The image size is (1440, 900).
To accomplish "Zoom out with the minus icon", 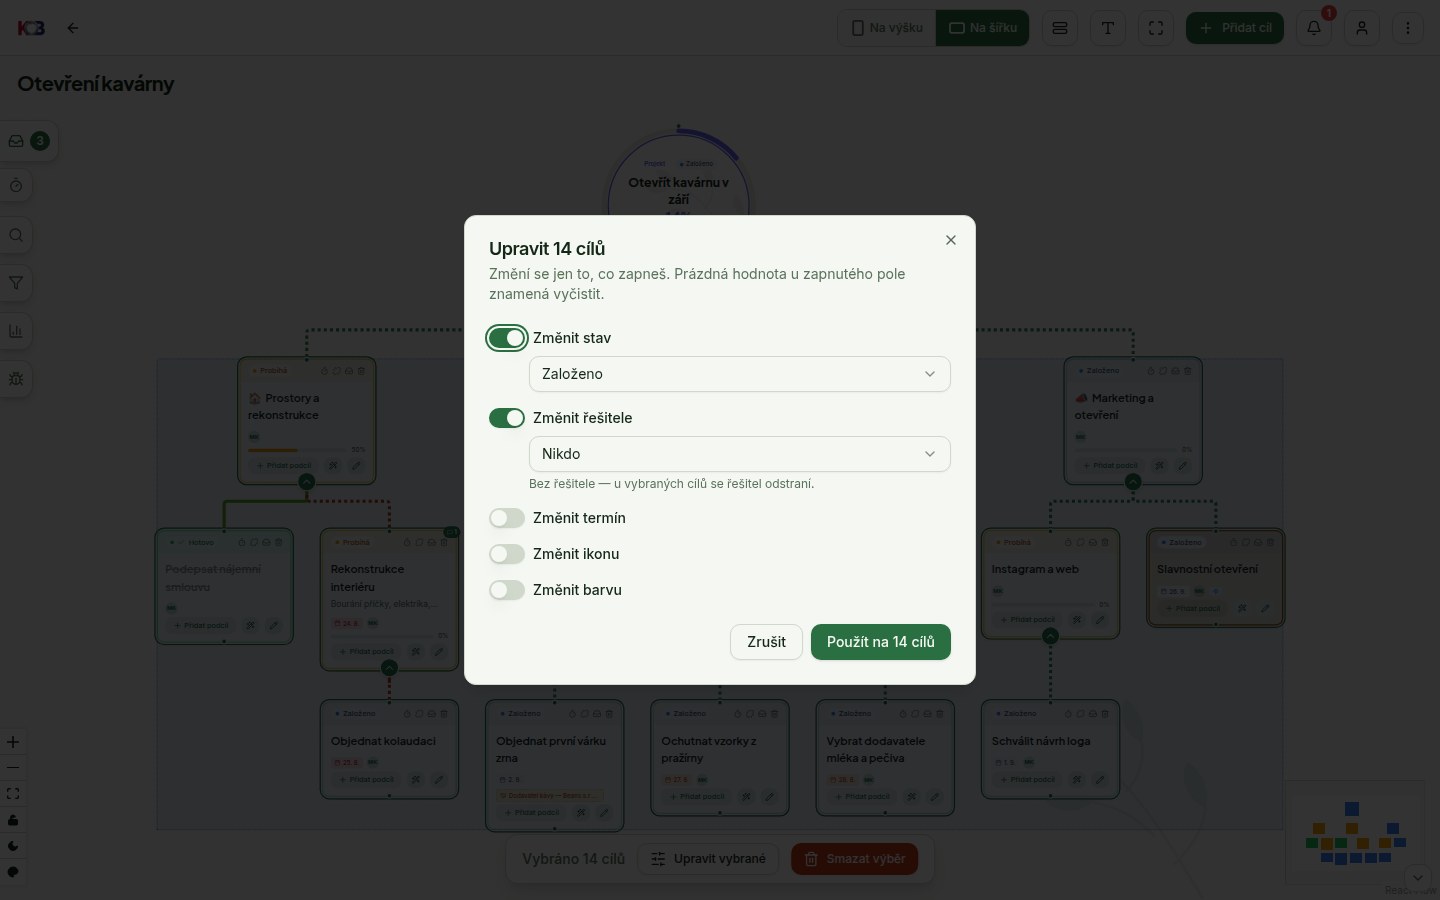I will pyautogui.click(x=13, y=768).
